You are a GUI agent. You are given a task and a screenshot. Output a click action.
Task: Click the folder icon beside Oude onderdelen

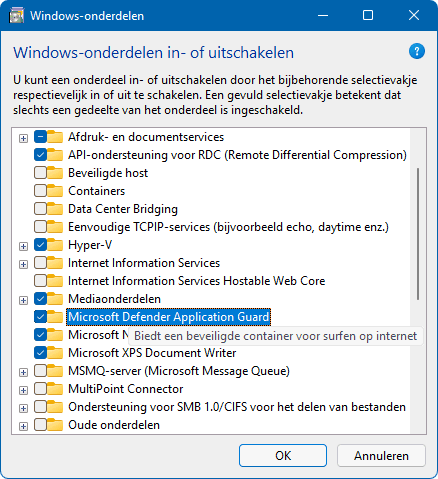tap(55, 425)
